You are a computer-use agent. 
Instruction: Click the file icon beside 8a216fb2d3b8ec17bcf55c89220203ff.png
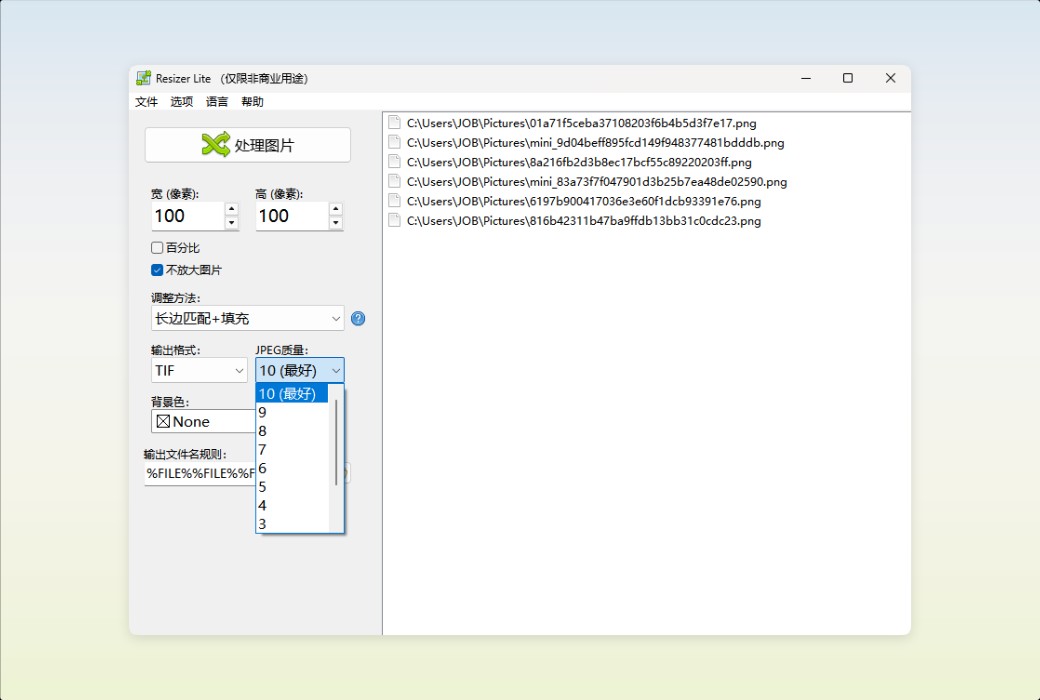point(393,161)
